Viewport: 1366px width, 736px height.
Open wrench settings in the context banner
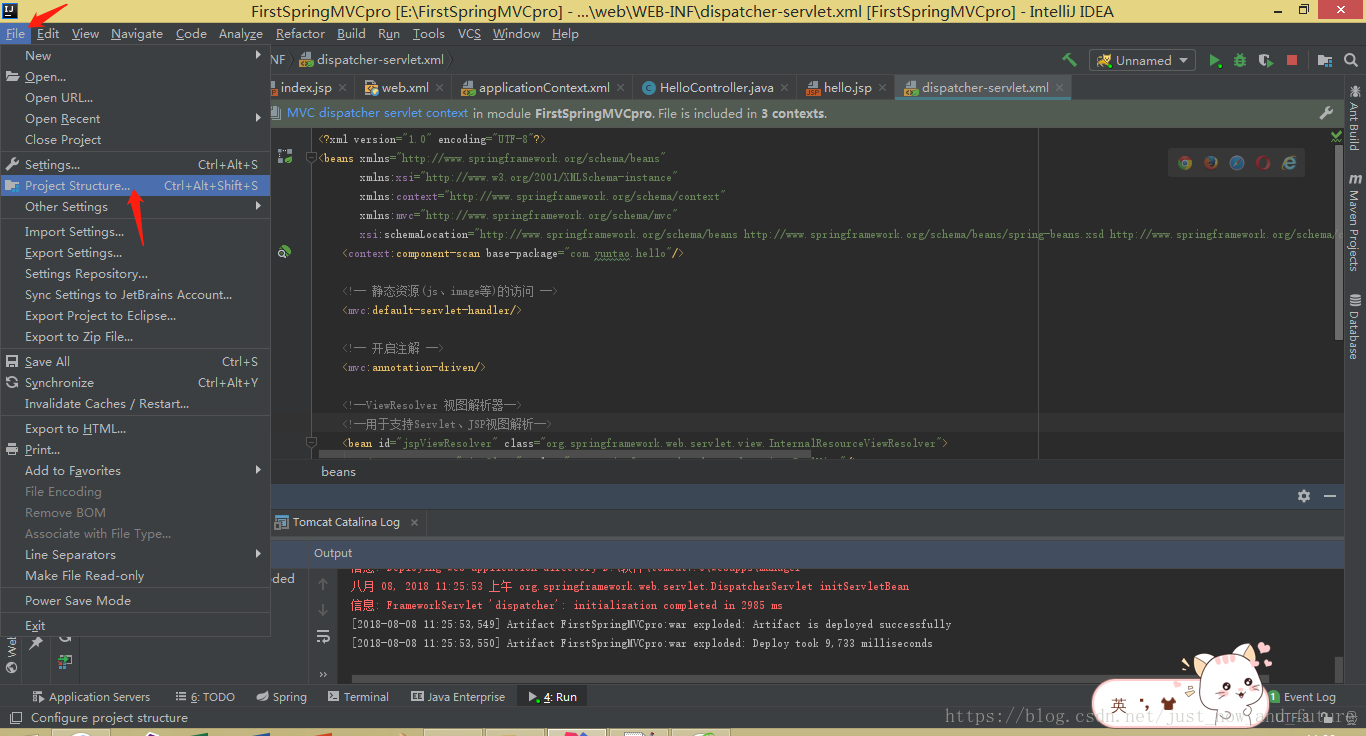point(1327,113)
